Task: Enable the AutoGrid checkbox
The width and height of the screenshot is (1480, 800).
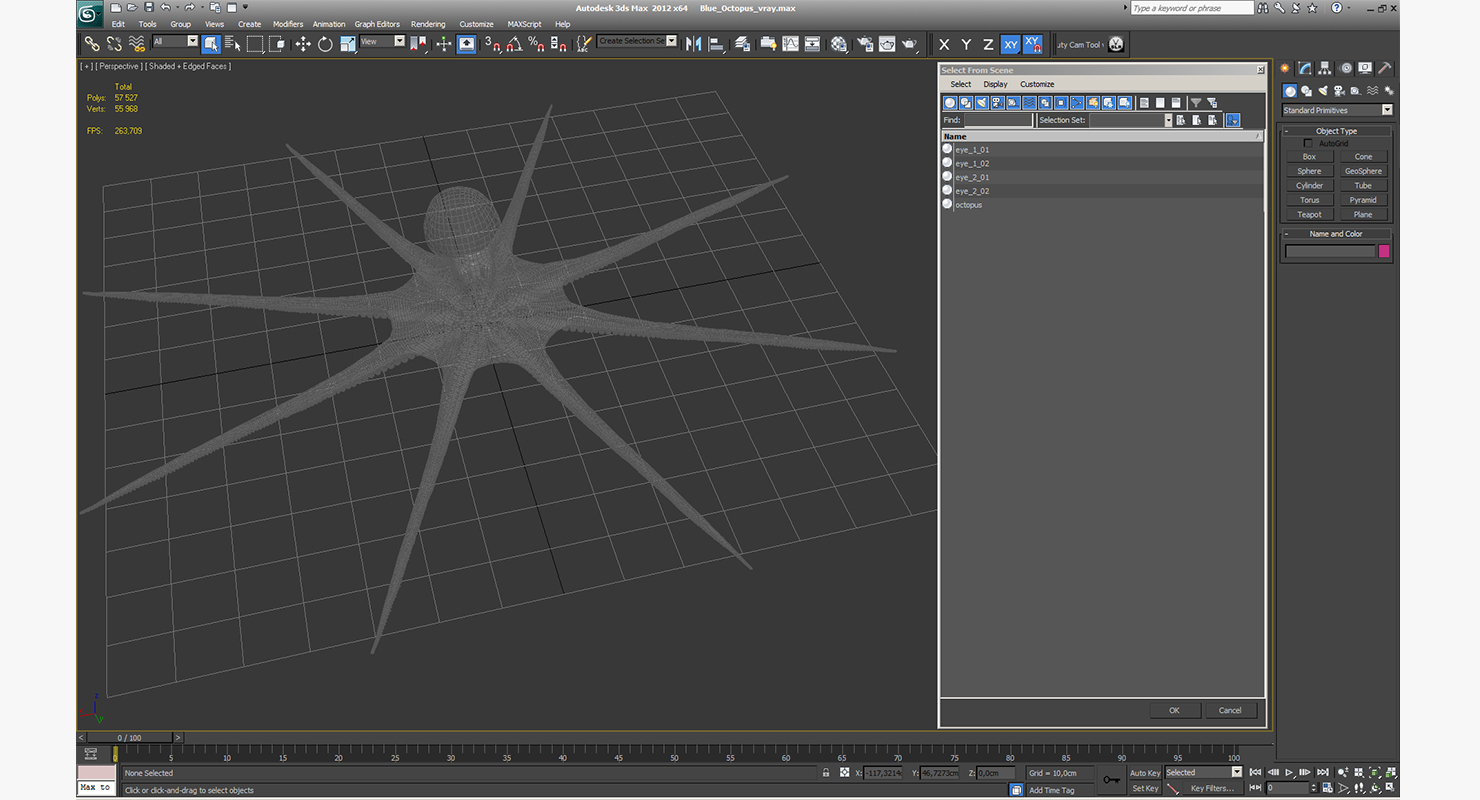Action: pos(1308,144)
